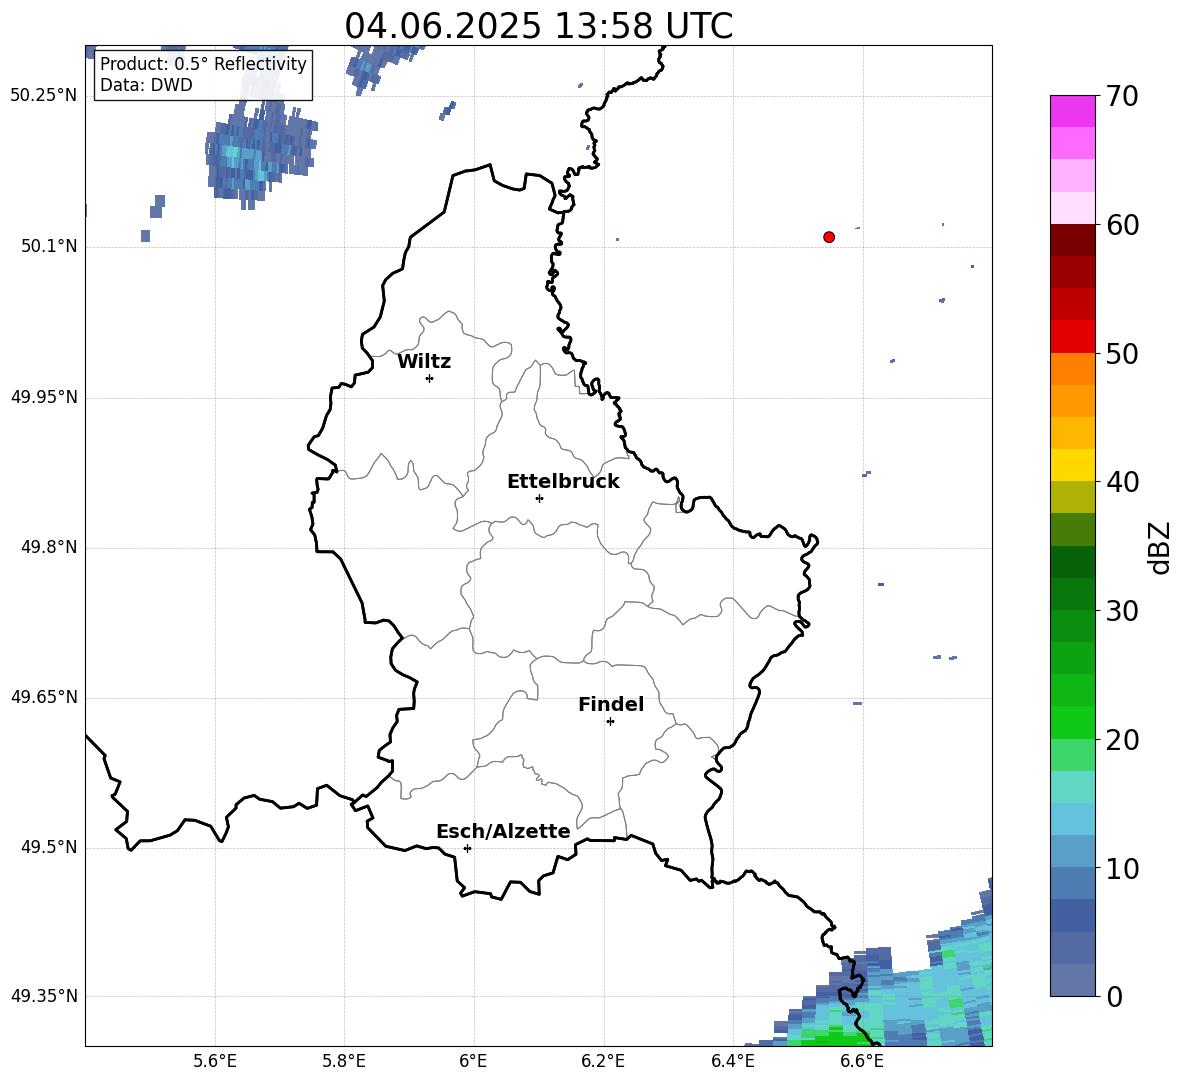1184x1081 pixels.
Task: Click the 49.5°N latitude label
Action: click(x=49, y=847)
